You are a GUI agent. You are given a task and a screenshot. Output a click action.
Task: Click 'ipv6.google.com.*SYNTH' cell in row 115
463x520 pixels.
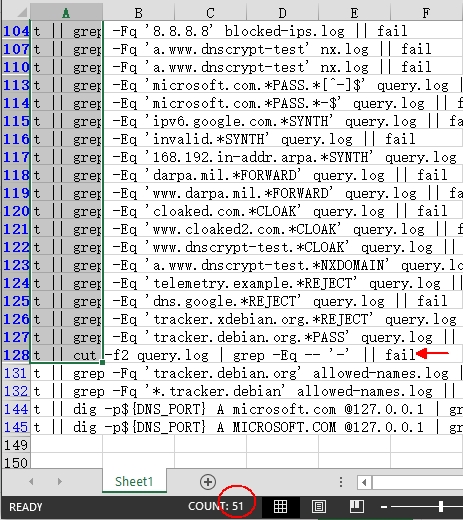point(239,121)
